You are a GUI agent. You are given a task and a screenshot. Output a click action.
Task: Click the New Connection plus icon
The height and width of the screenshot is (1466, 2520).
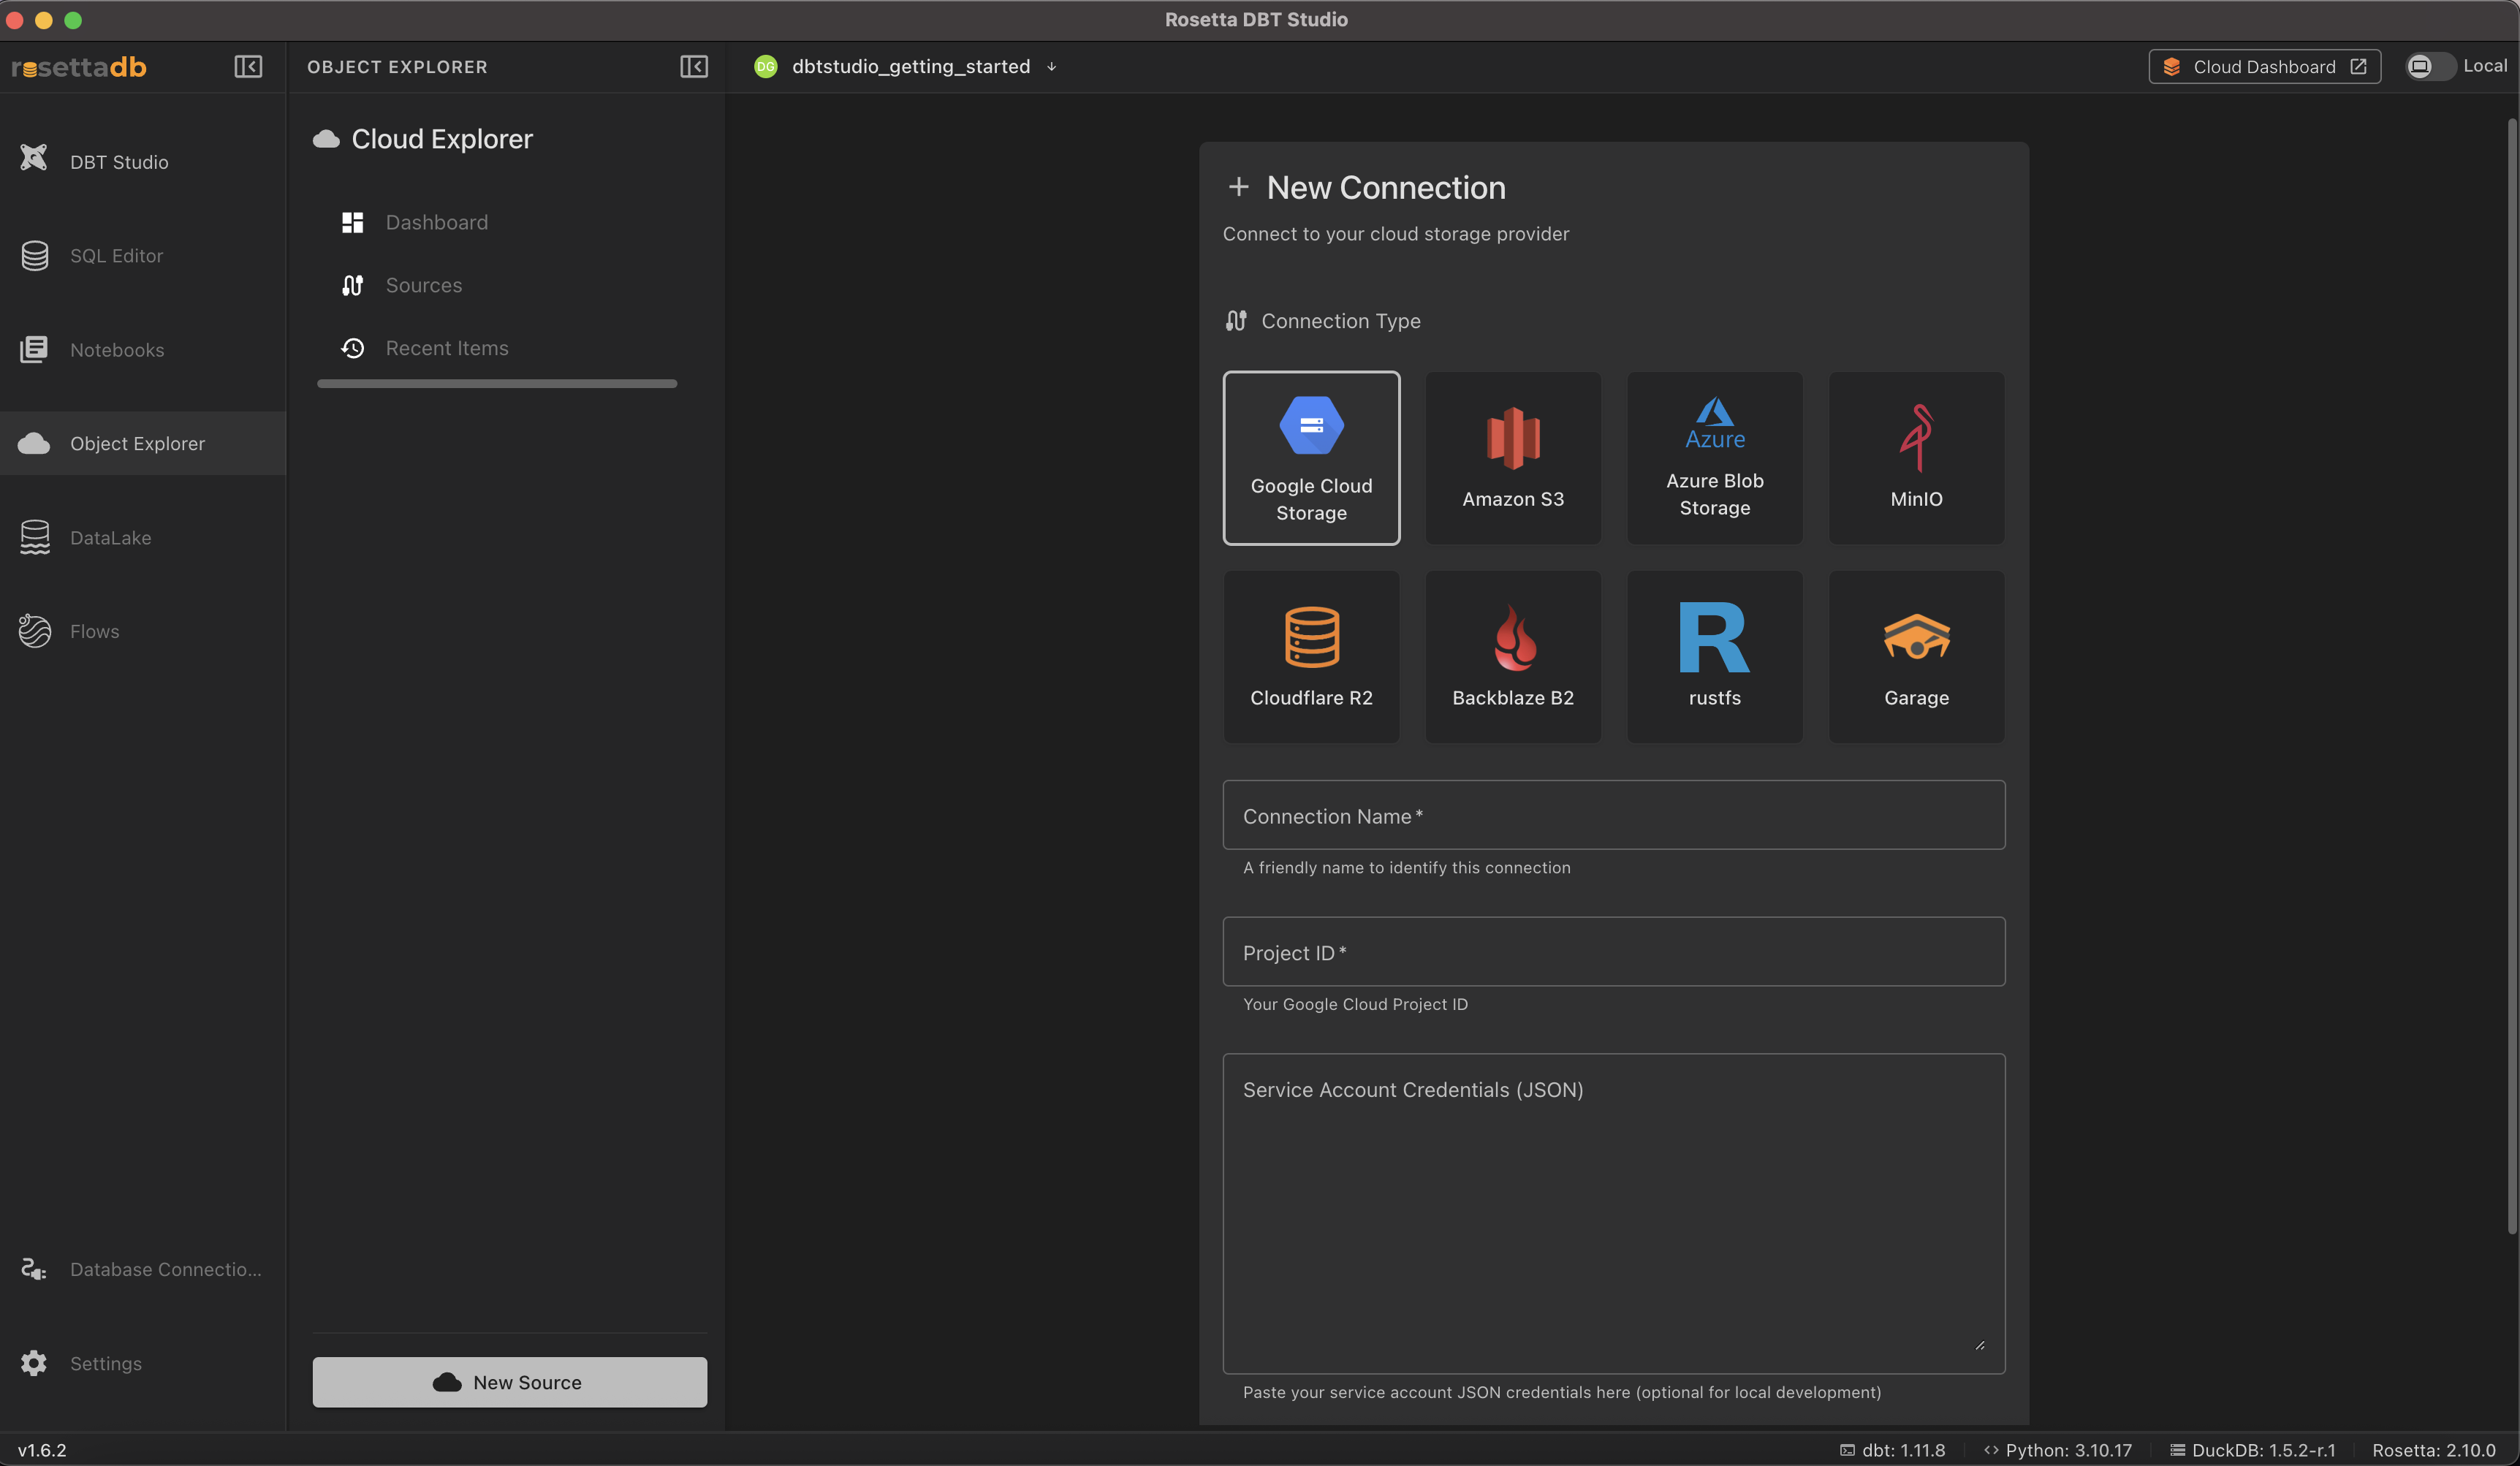coord(1238,187)
